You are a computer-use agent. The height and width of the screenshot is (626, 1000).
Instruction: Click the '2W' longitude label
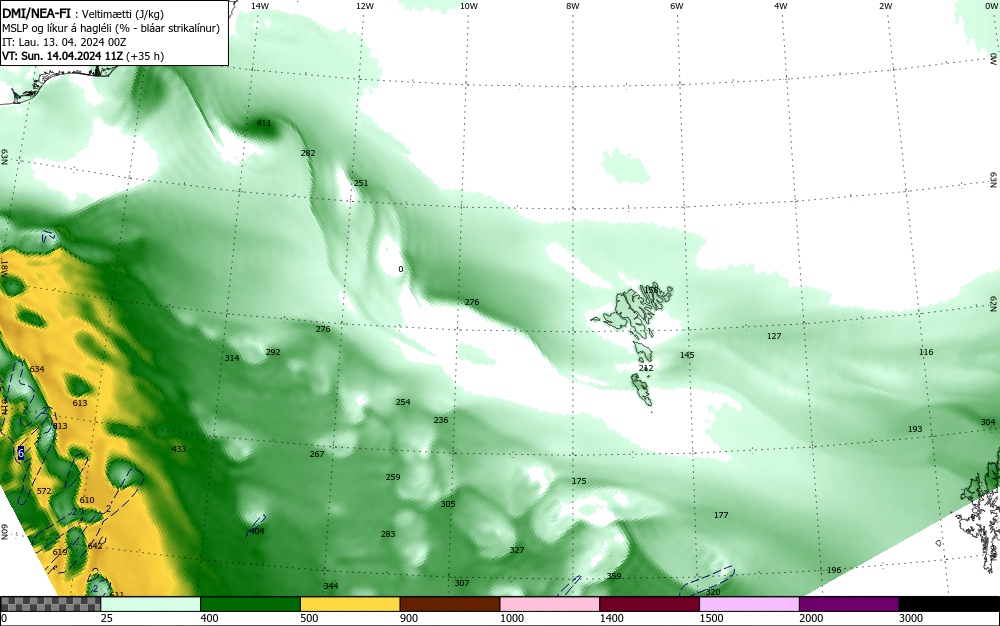click(885, 6)
